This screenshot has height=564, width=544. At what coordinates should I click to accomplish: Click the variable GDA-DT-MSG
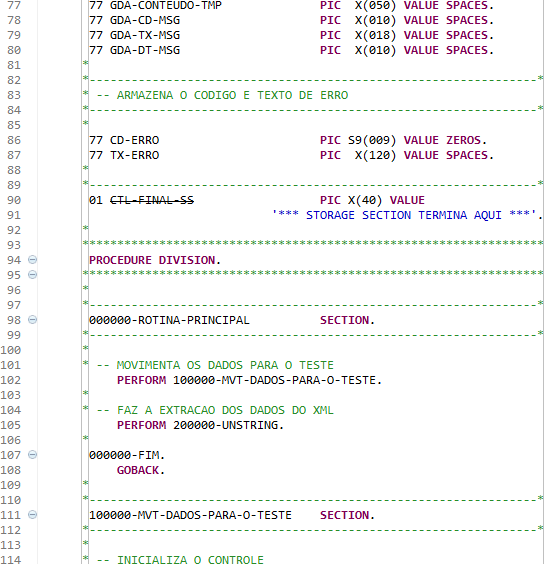coord(145,50)
